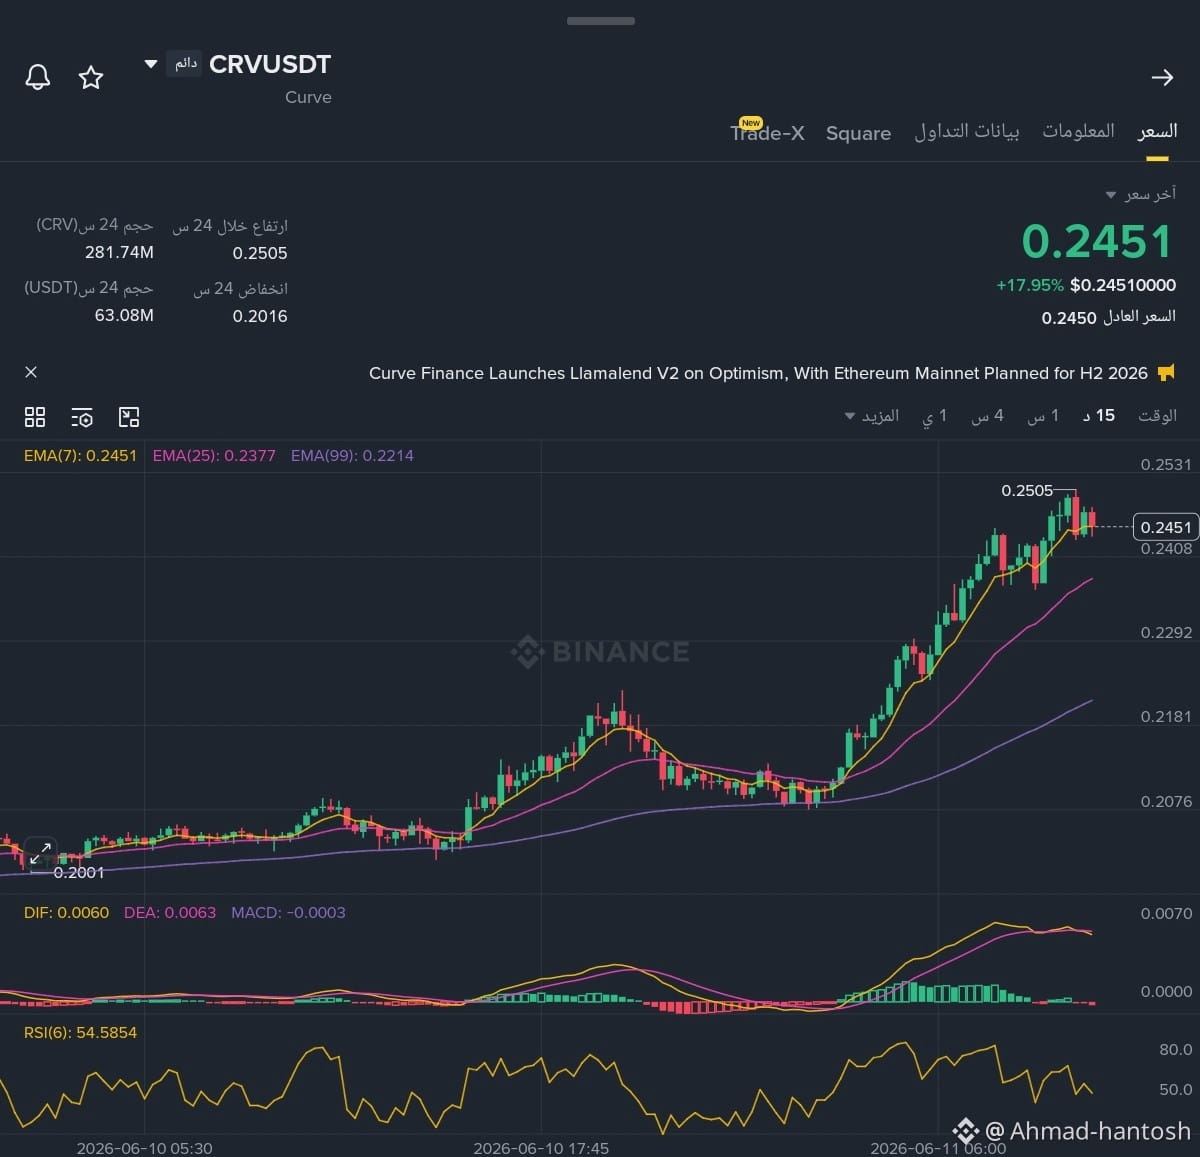
Task: Tap the USDT volume value 63.08M
Action: point(124,315)
